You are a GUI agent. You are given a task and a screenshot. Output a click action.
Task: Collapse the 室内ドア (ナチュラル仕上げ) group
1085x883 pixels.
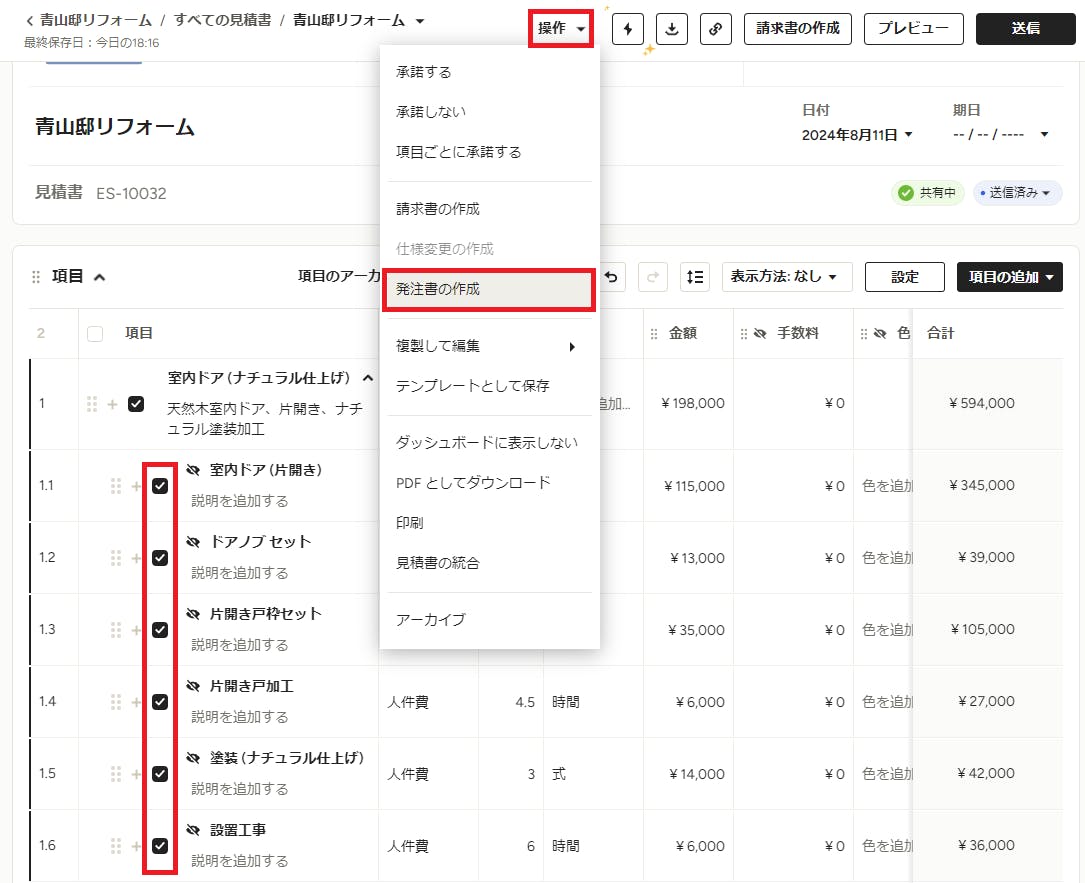pyautogui.click(x=368, y=379)
